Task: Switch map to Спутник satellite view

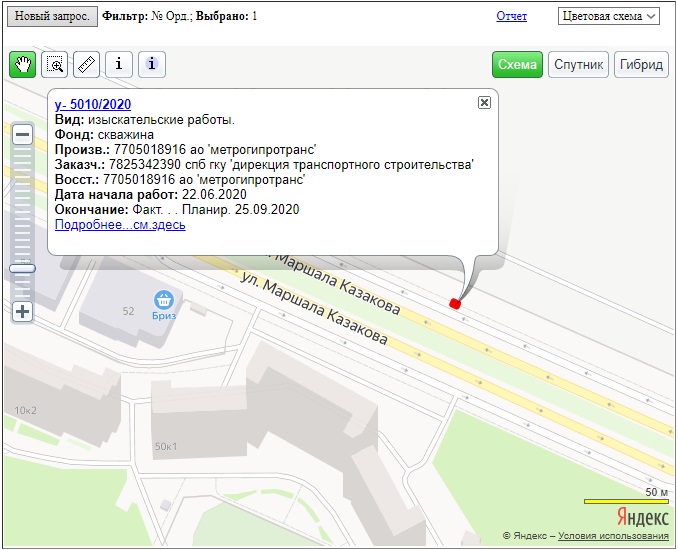Action: (578, 65)
